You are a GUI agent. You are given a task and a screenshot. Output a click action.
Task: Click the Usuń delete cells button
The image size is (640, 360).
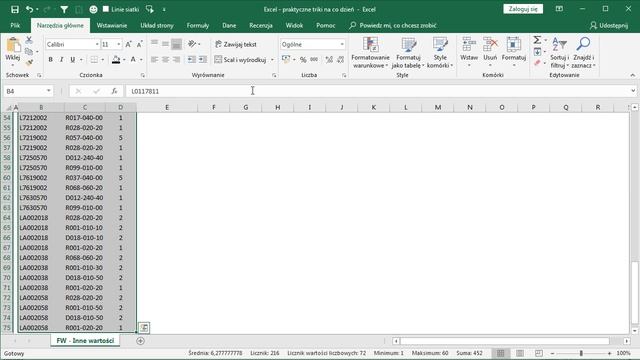click(490, 52)
